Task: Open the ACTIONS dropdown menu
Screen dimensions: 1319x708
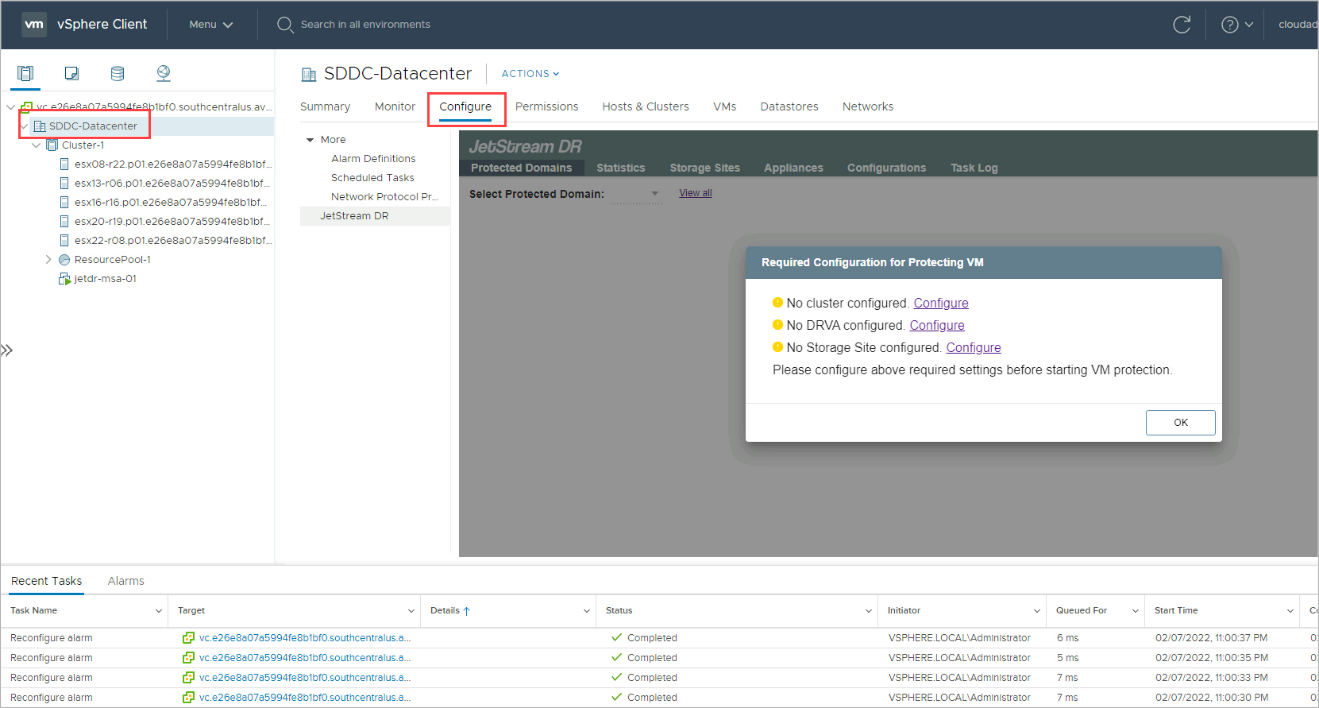Action: point(530,74)
